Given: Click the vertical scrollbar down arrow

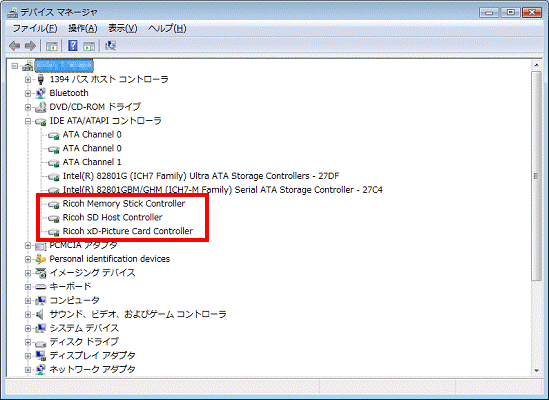Looking at the screenshot, I should tap(536, 370).
